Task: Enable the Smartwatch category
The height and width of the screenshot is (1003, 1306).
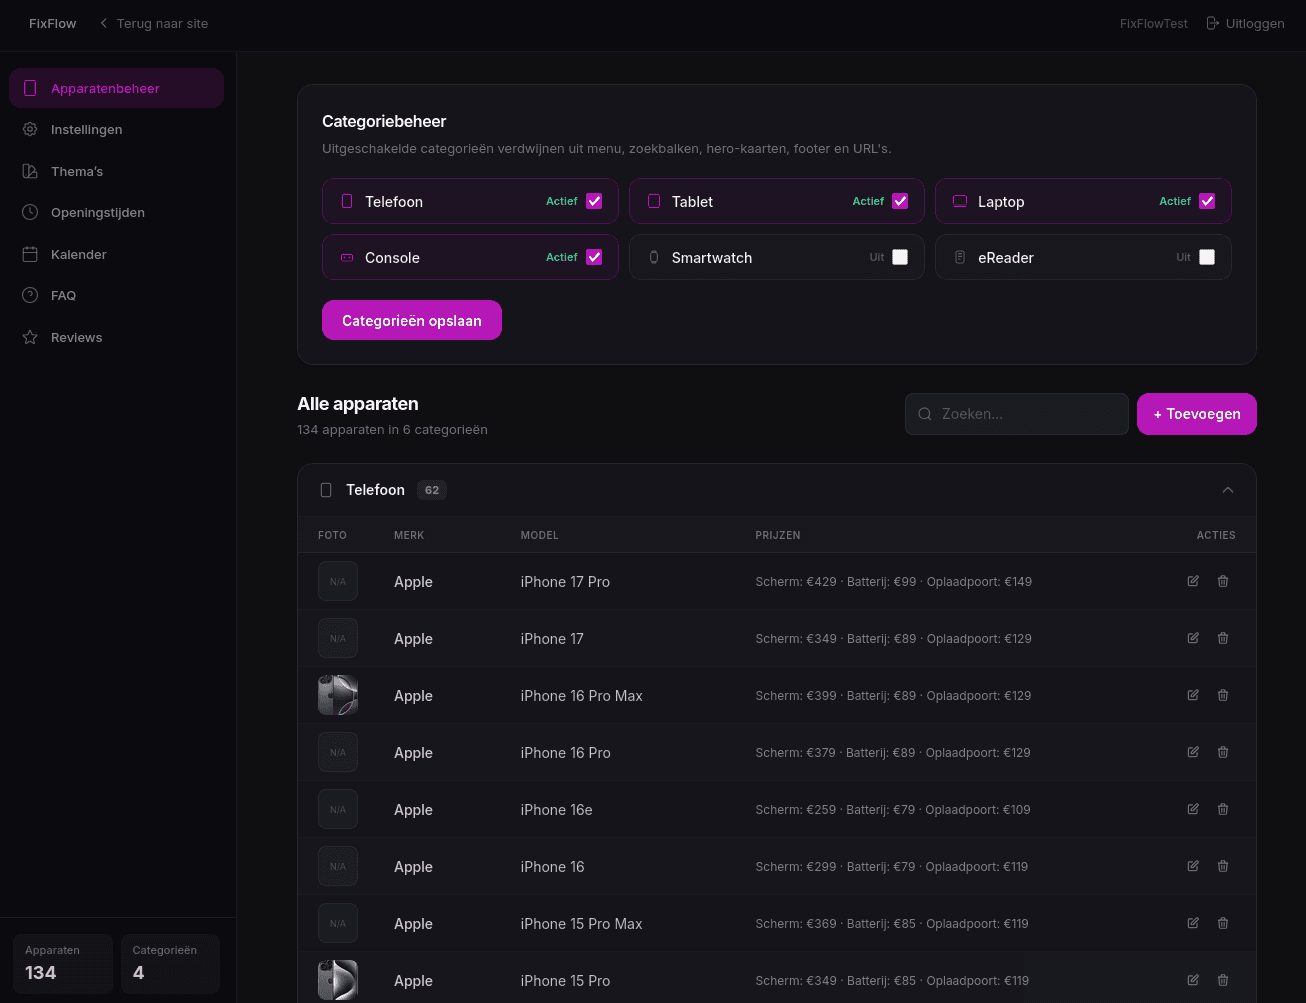Action: coord(901,256)
